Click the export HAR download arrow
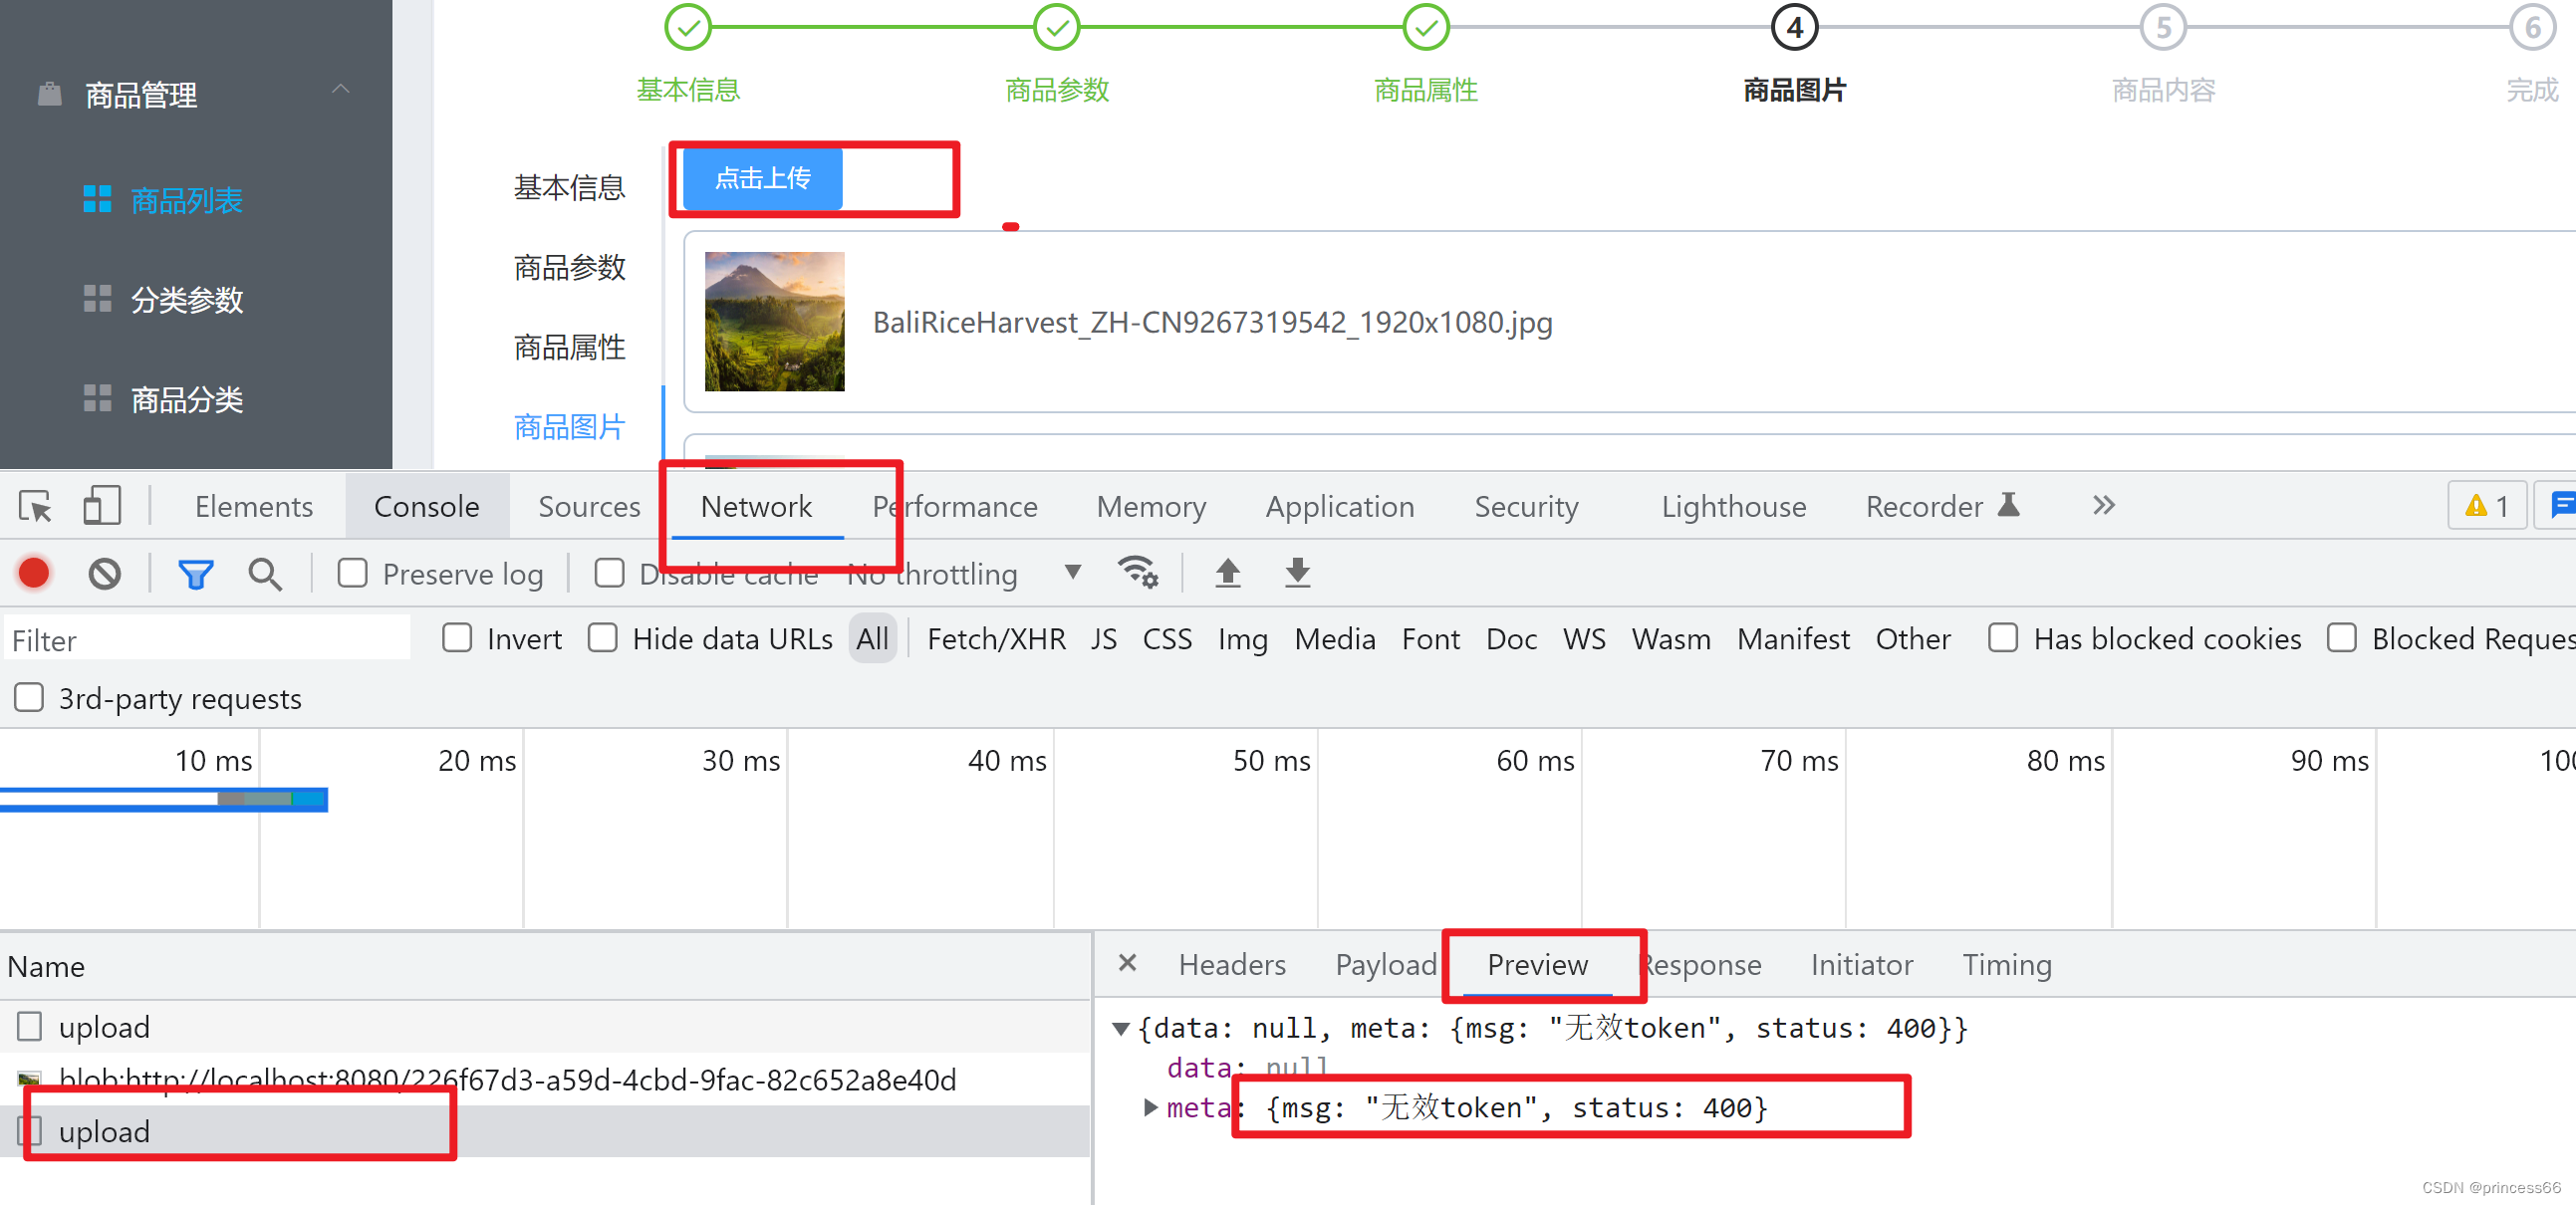2576x1205 pixels. [1297, 572]
